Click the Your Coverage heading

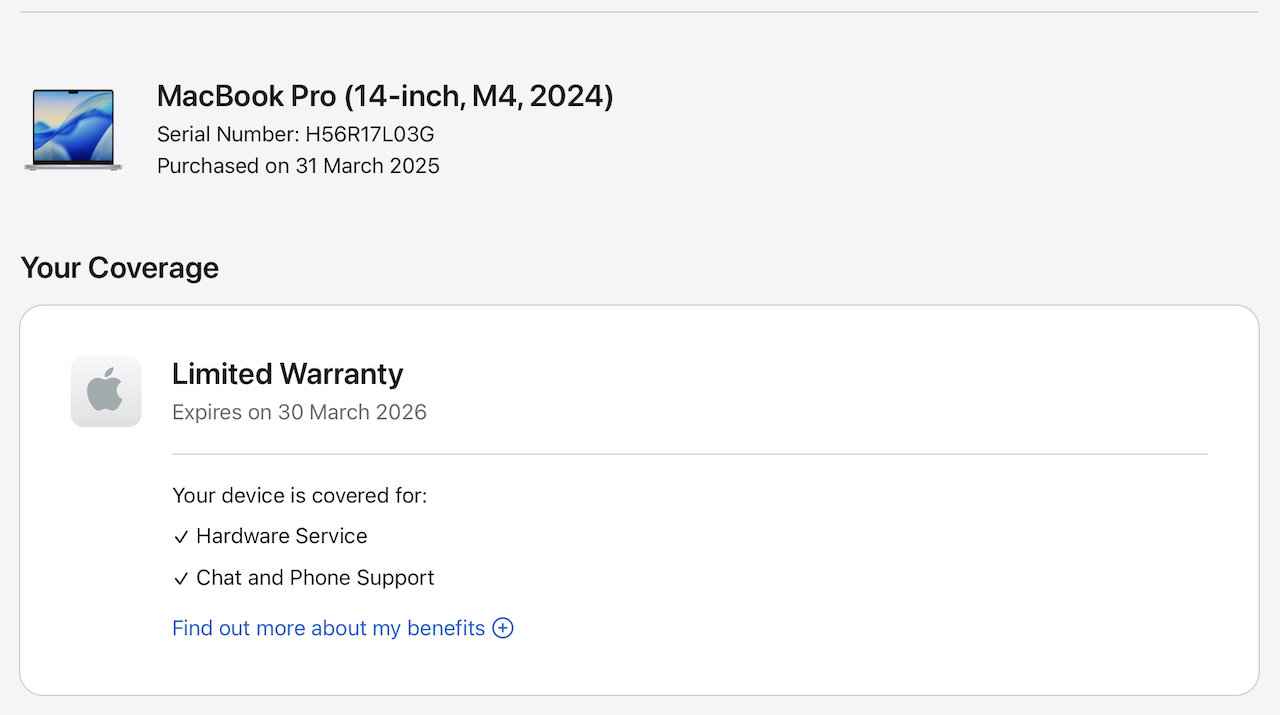point(119,268)
